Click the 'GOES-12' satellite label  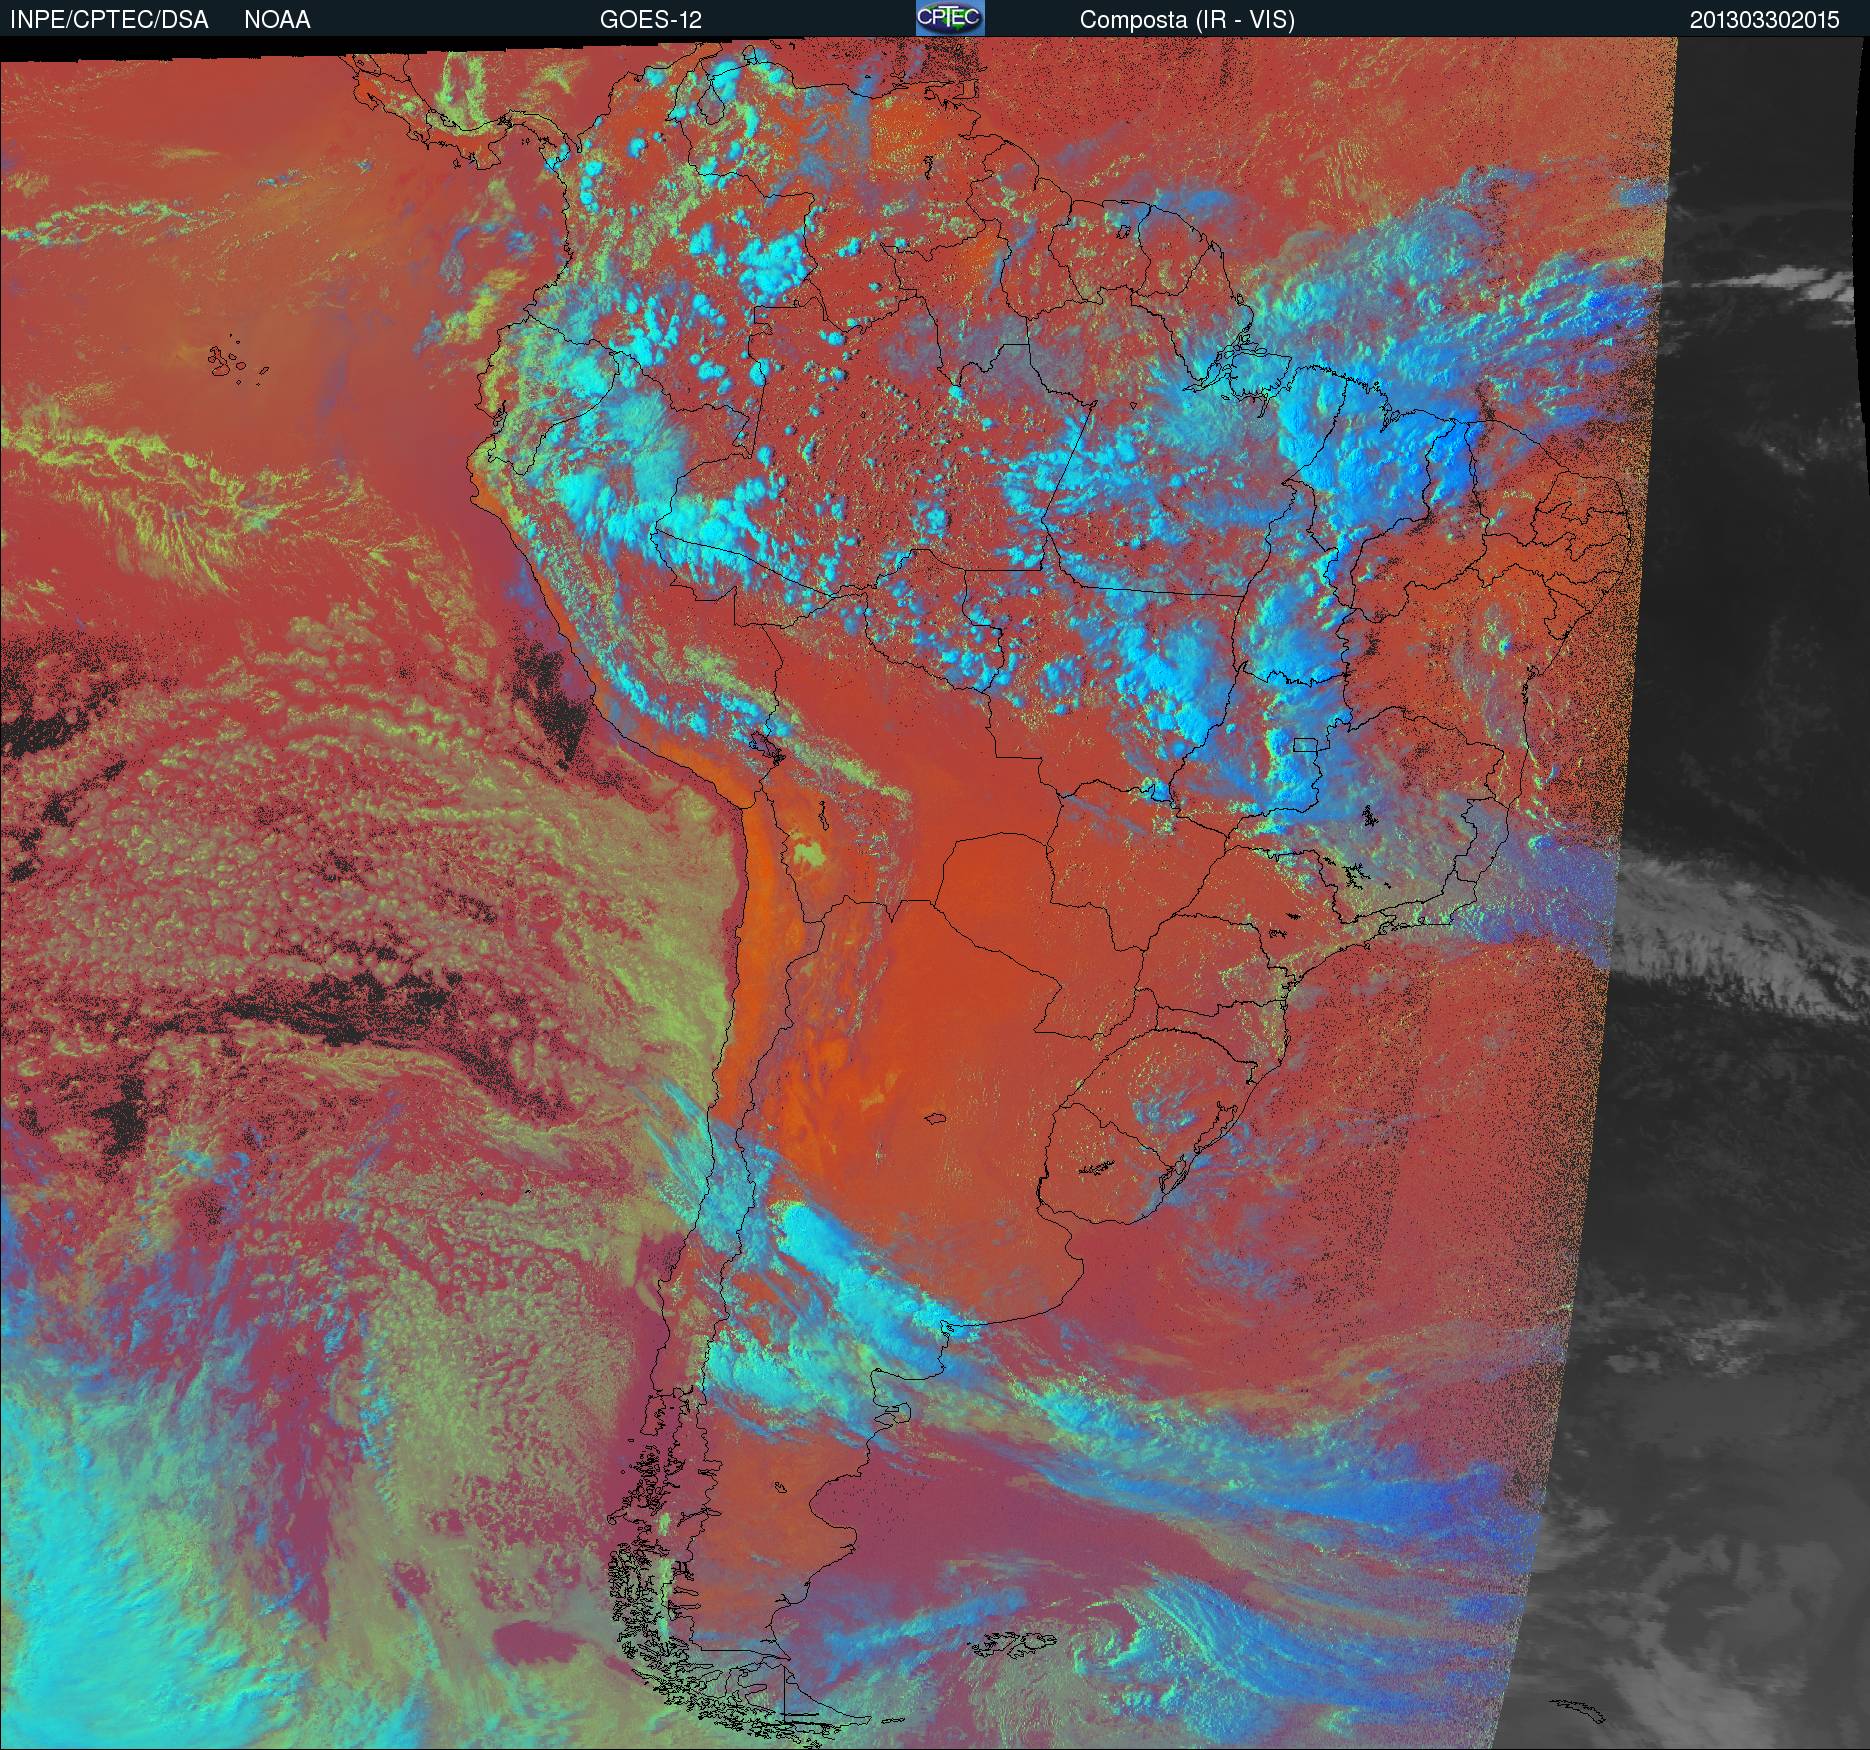650,20
